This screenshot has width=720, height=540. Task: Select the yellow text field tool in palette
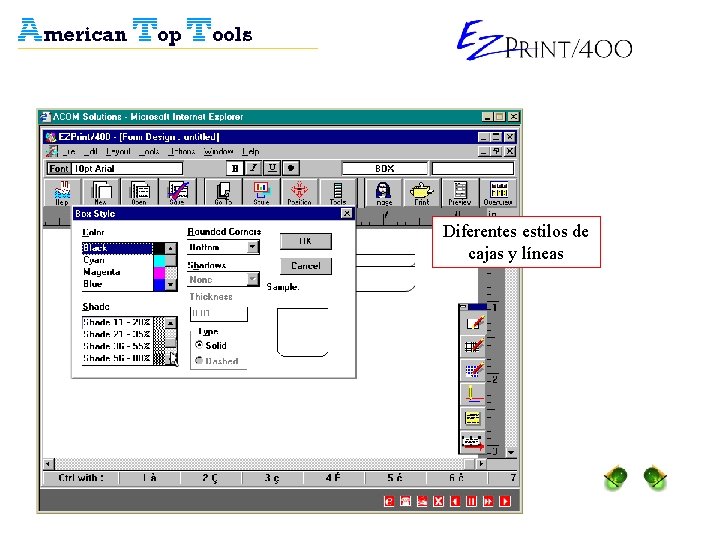(473, 418)
